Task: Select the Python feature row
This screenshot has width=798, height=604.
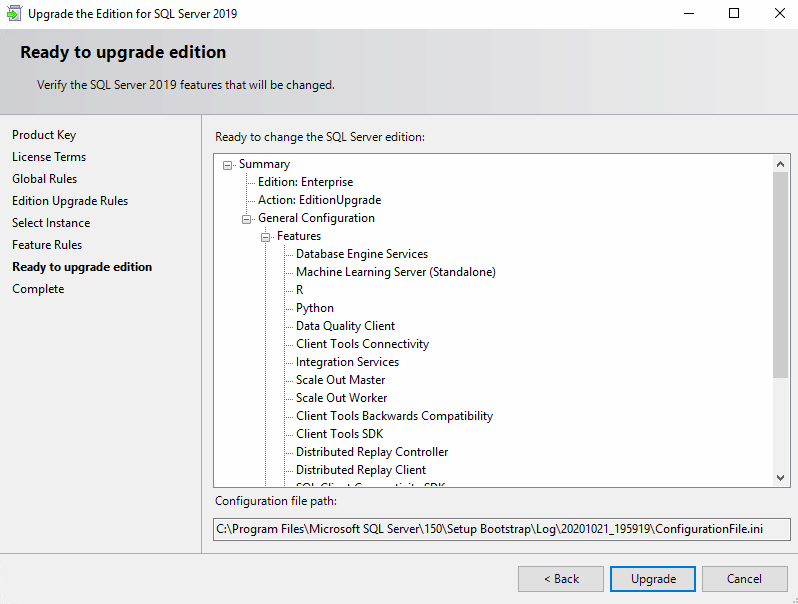Action: coord(315,308)
